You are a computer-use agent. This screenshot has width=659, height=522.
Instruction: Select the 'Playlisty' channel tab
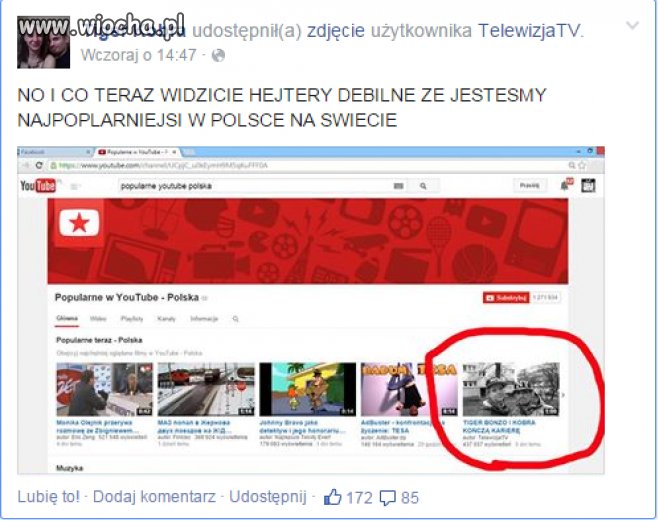(132, 319)
